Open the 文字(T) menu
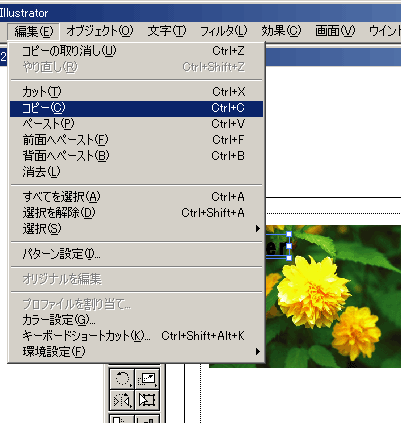Image resolution: width=401 pixels, height=423 pixels. (x=167, y=31)
